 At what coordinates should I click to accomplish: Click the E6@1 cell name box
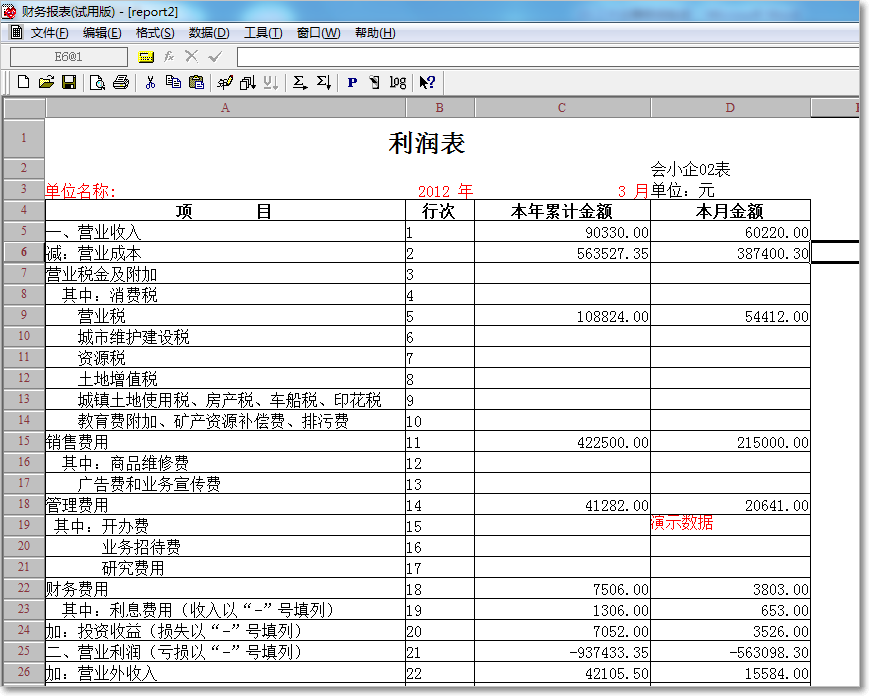(x=68, y=57)
